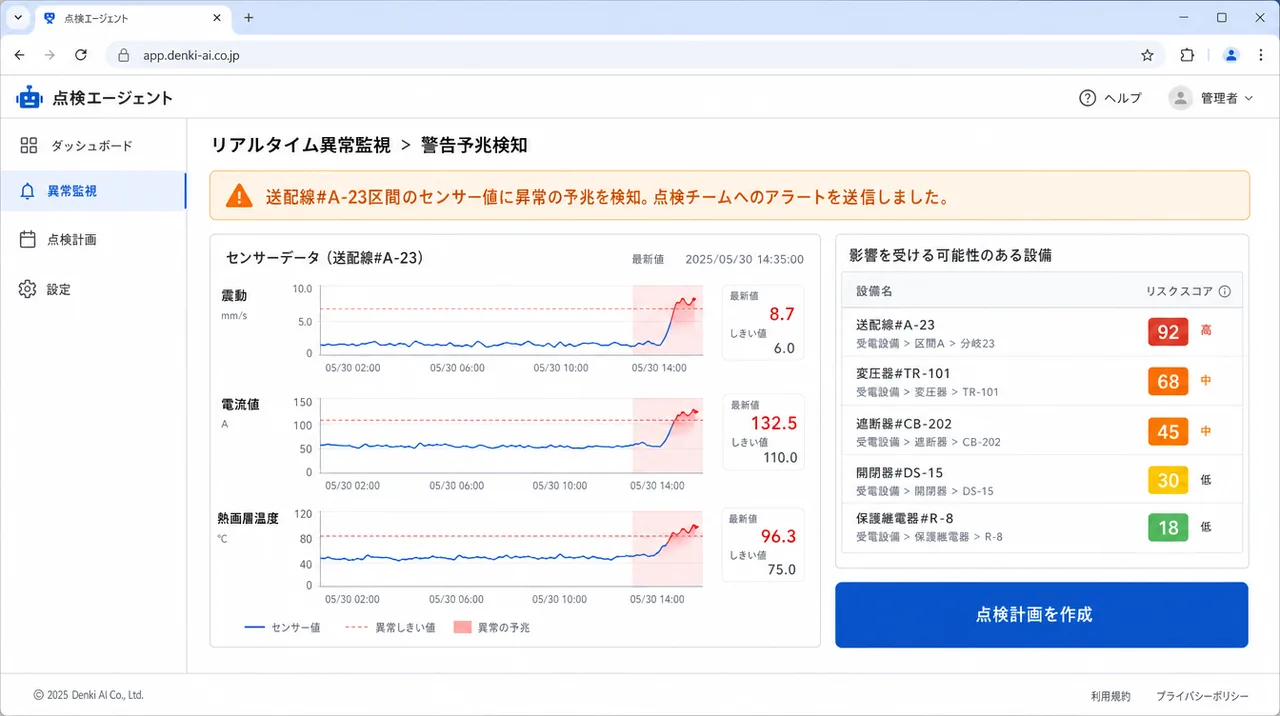Image resolution: width=1280 pixels, height=716 pixels.
Task: Open the 設定 menu item
Action: (x=93, y=289)
